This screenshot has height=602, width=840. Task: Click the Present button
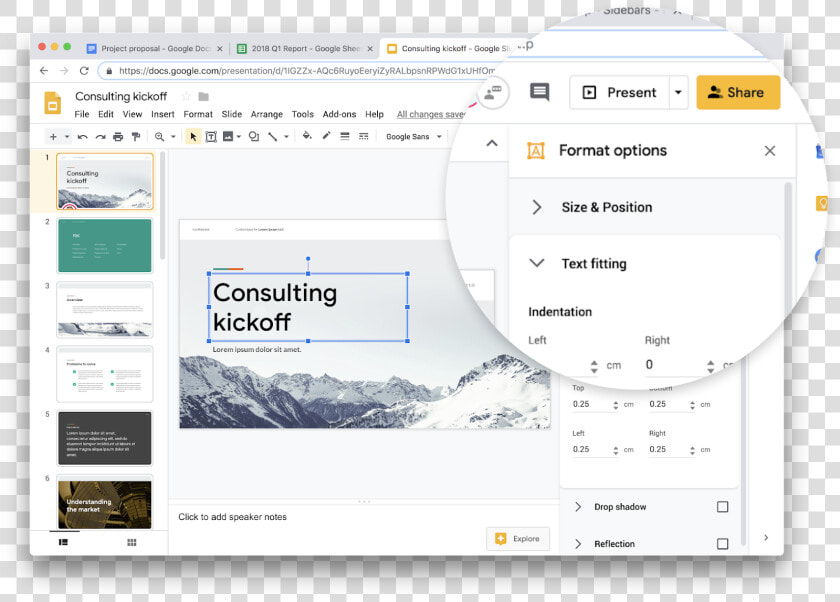tap(619, 92)
